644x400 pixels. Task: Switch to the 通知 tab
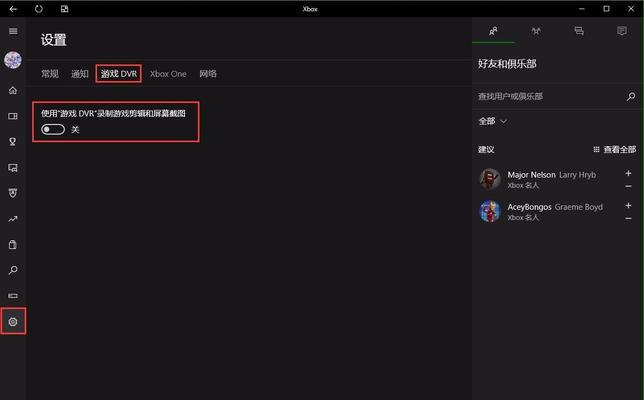tap(80, 74)
